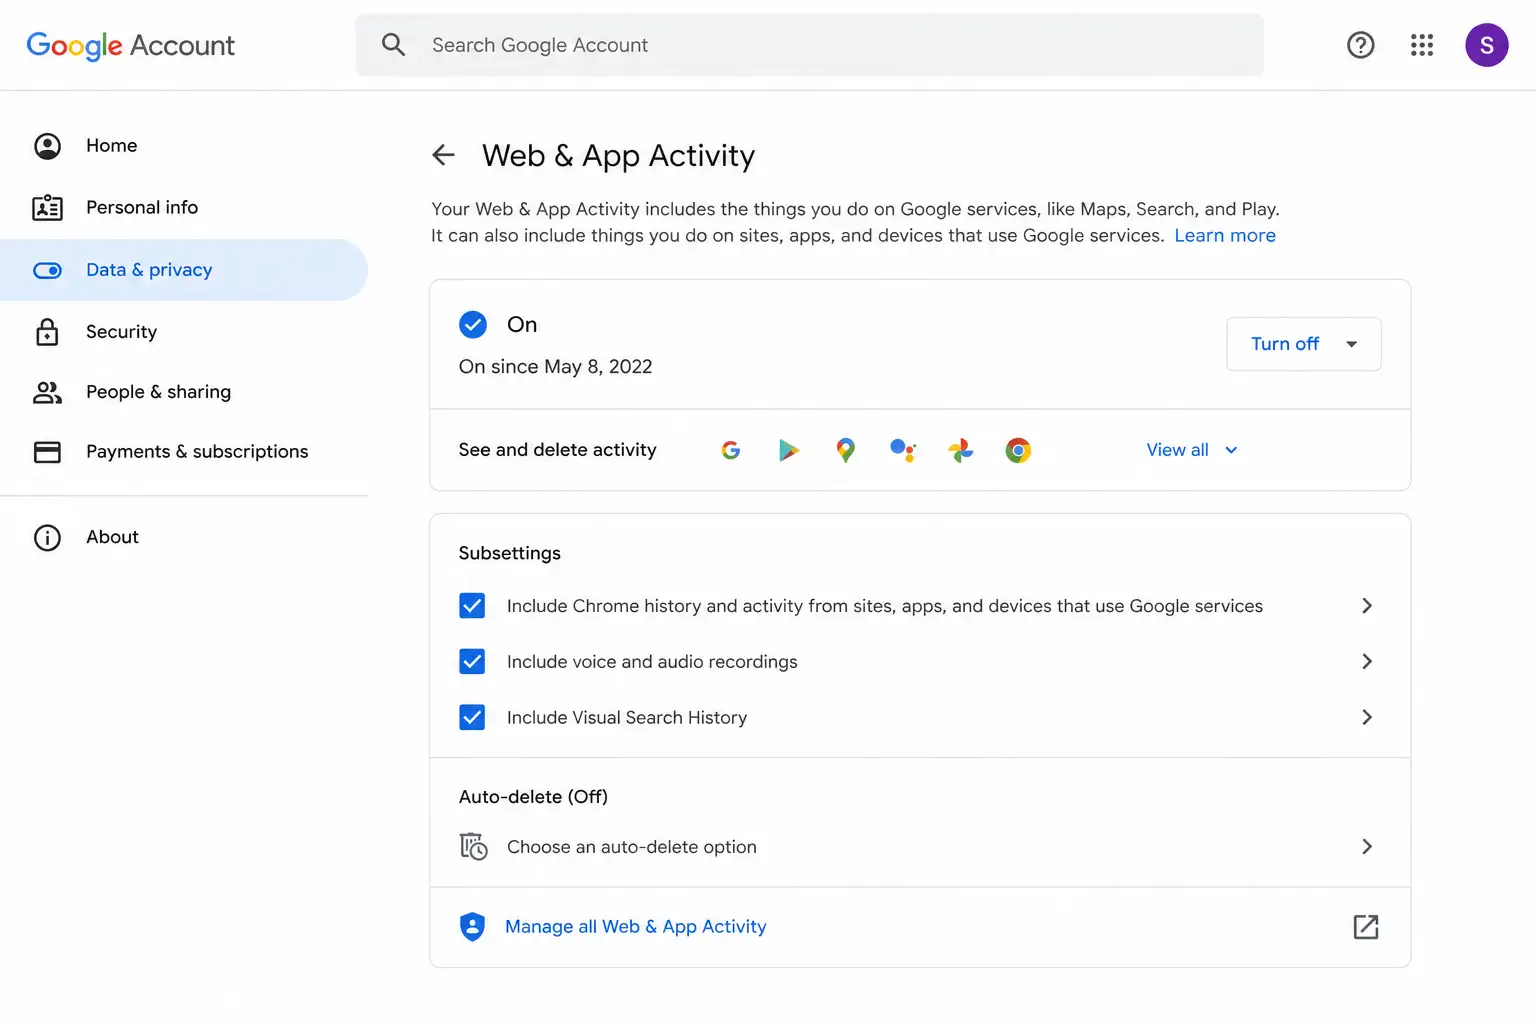Click the Payments credit card icon
1536x1024 pixels.
point(47,452)
